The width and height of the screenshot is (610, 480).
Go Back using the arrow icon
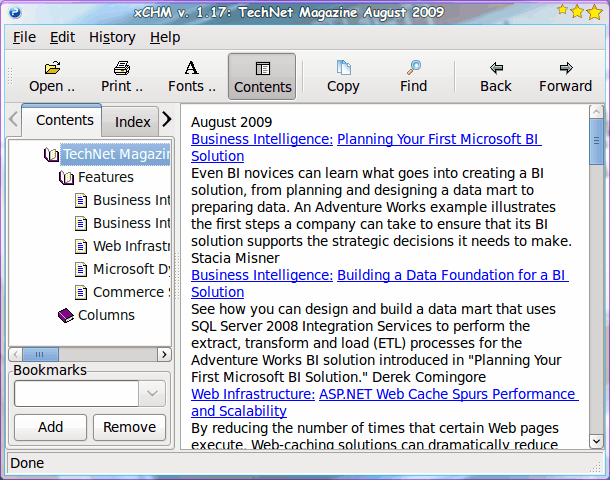[496, 68]
